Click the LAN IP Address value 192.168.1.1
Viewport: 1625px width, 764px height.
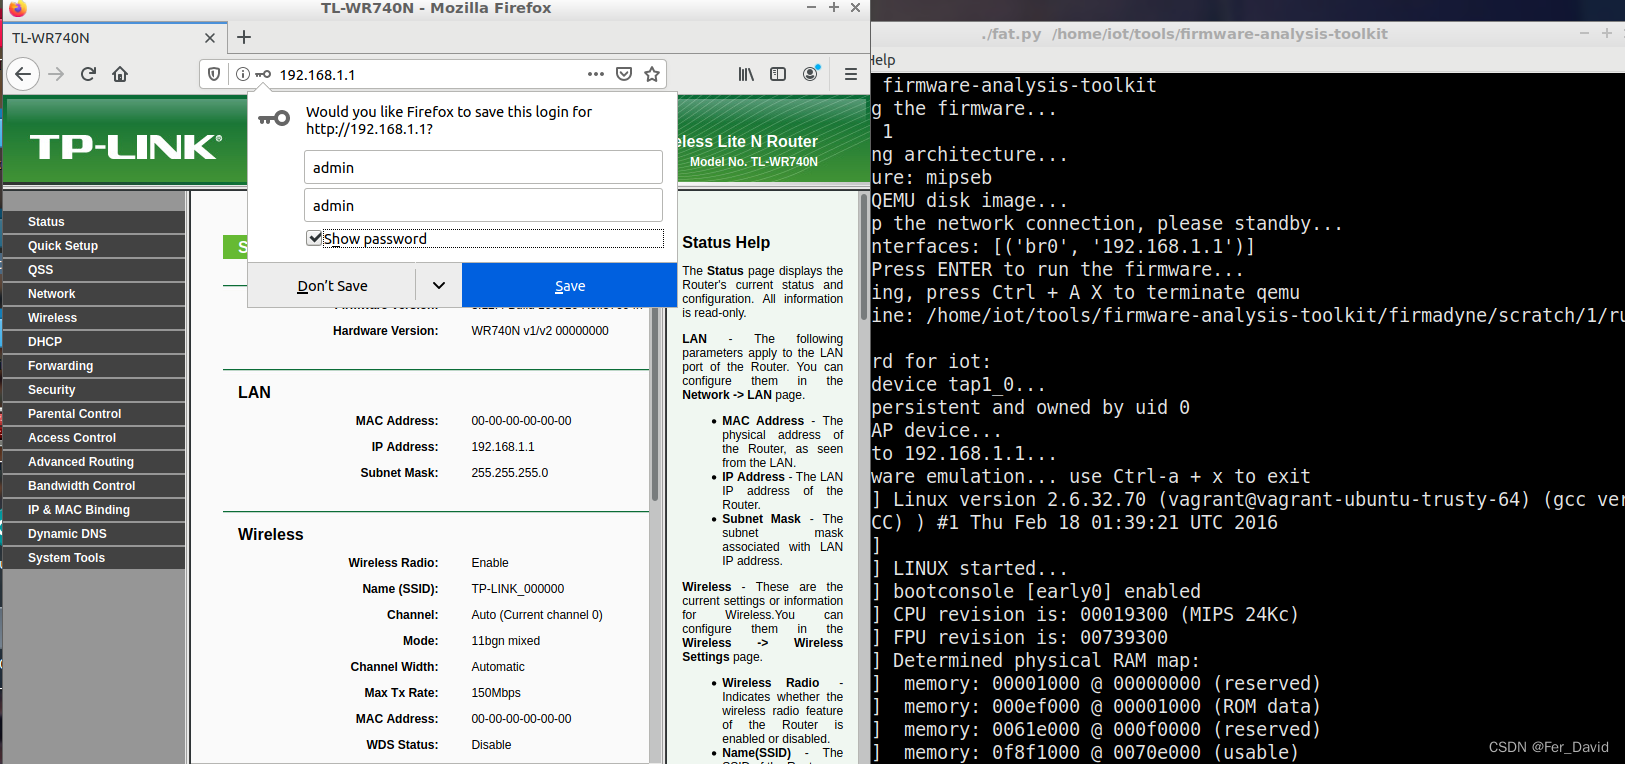click(503, 447)
